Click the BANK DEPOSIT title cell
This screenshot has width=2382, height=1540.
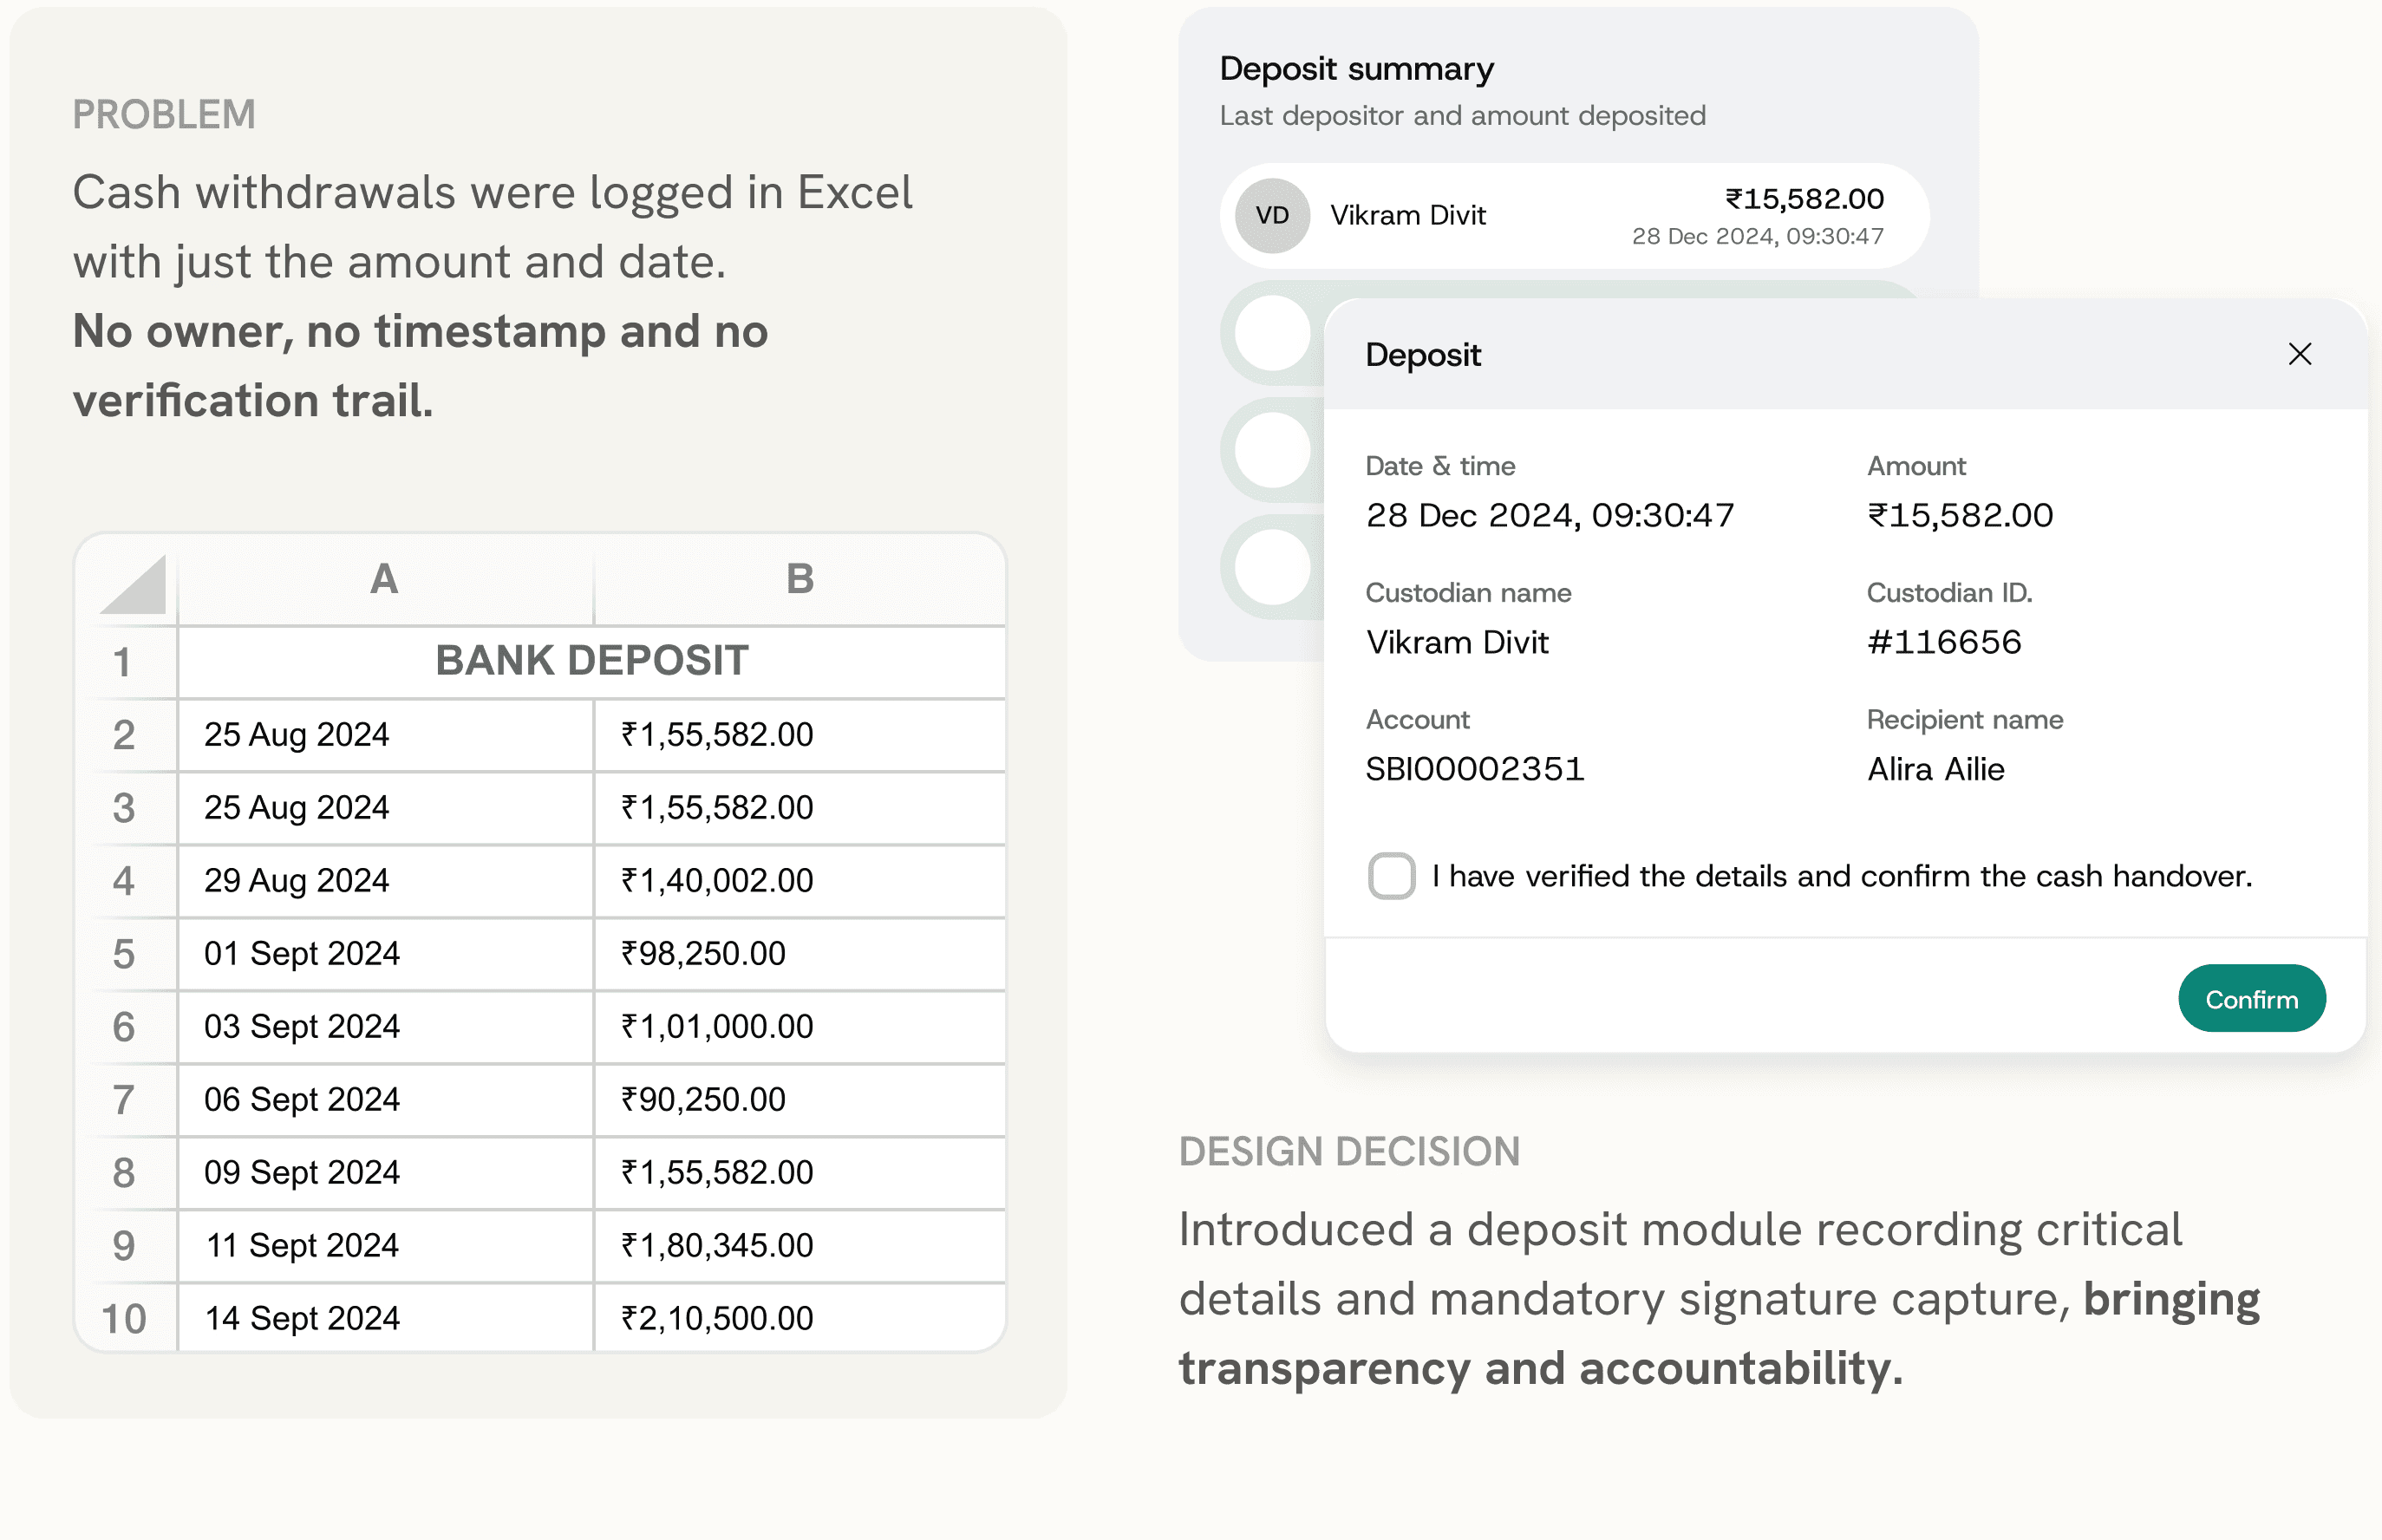tap(591, 661)
